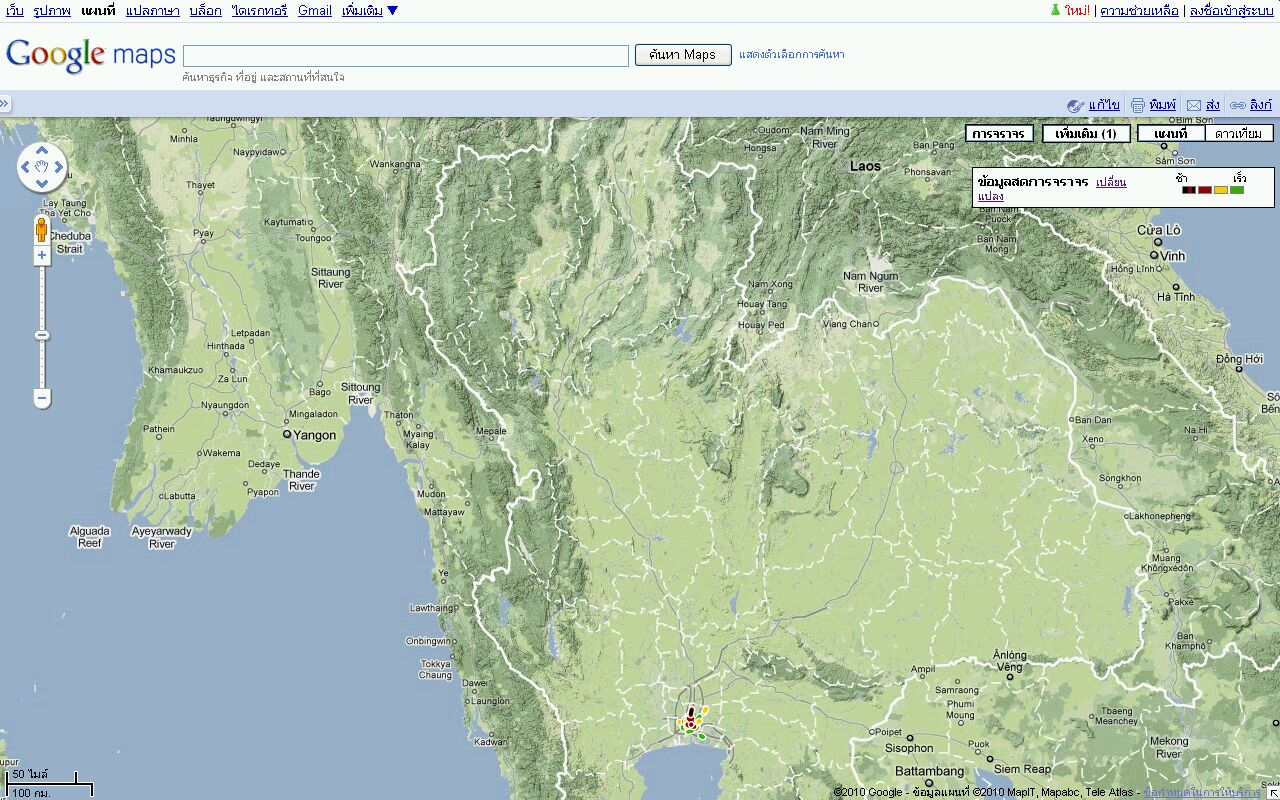The width and height of the screenshot is (1280, 800).
Task: Pan the map down with the arrow
Action: [42, 183]
